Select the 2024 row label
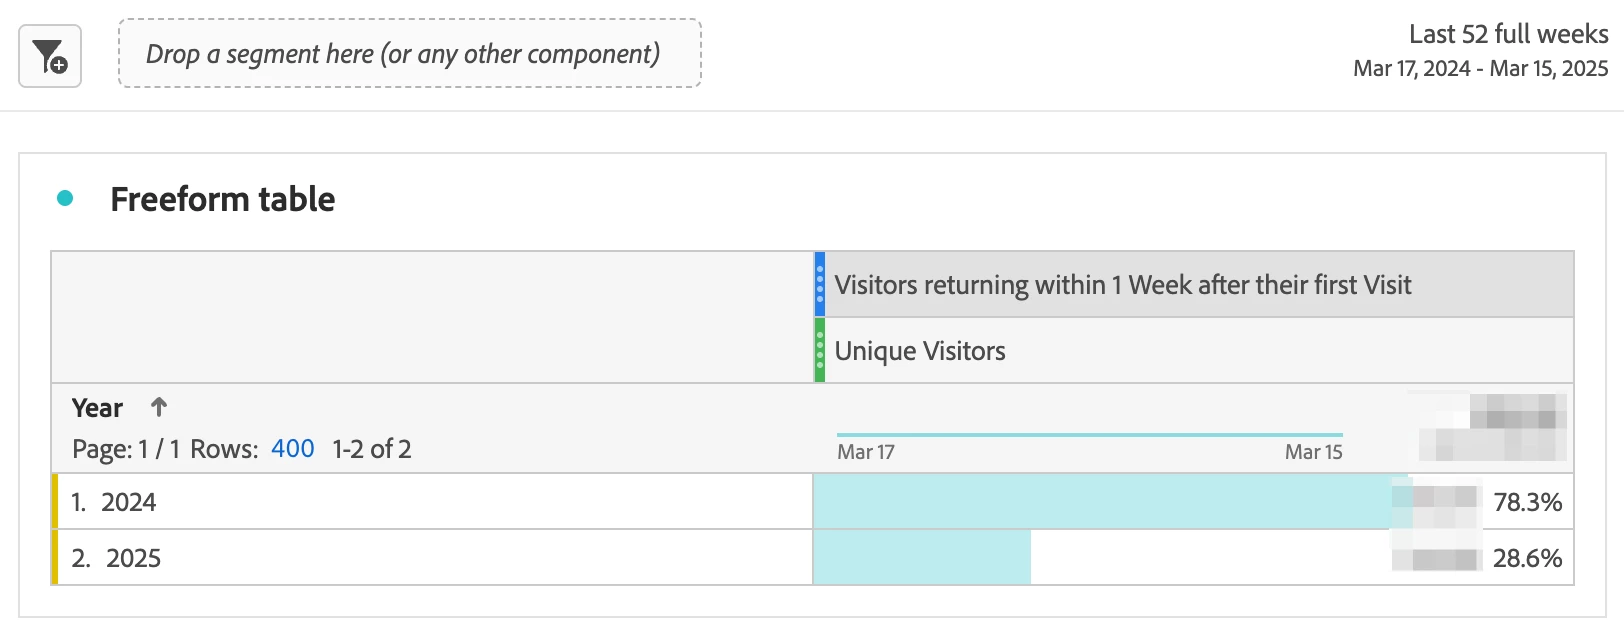Screen dimensions: 1624x634 click(128, 502)
